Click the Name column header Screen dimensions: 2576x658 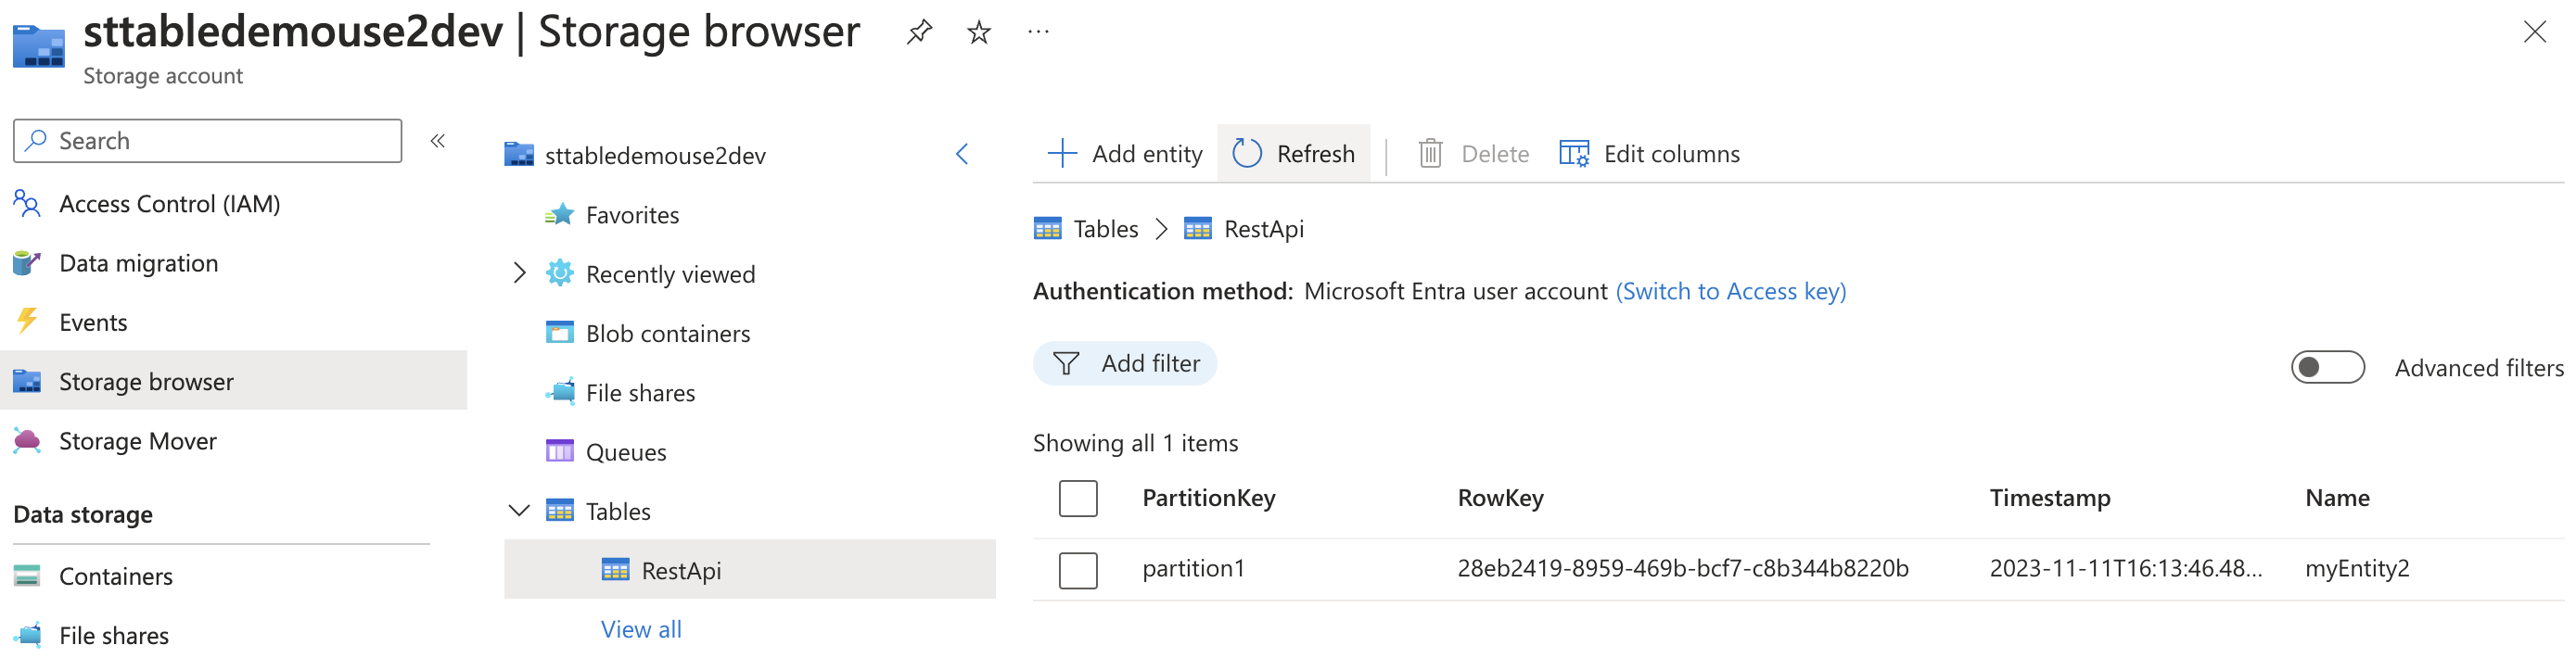point(2337,498)
